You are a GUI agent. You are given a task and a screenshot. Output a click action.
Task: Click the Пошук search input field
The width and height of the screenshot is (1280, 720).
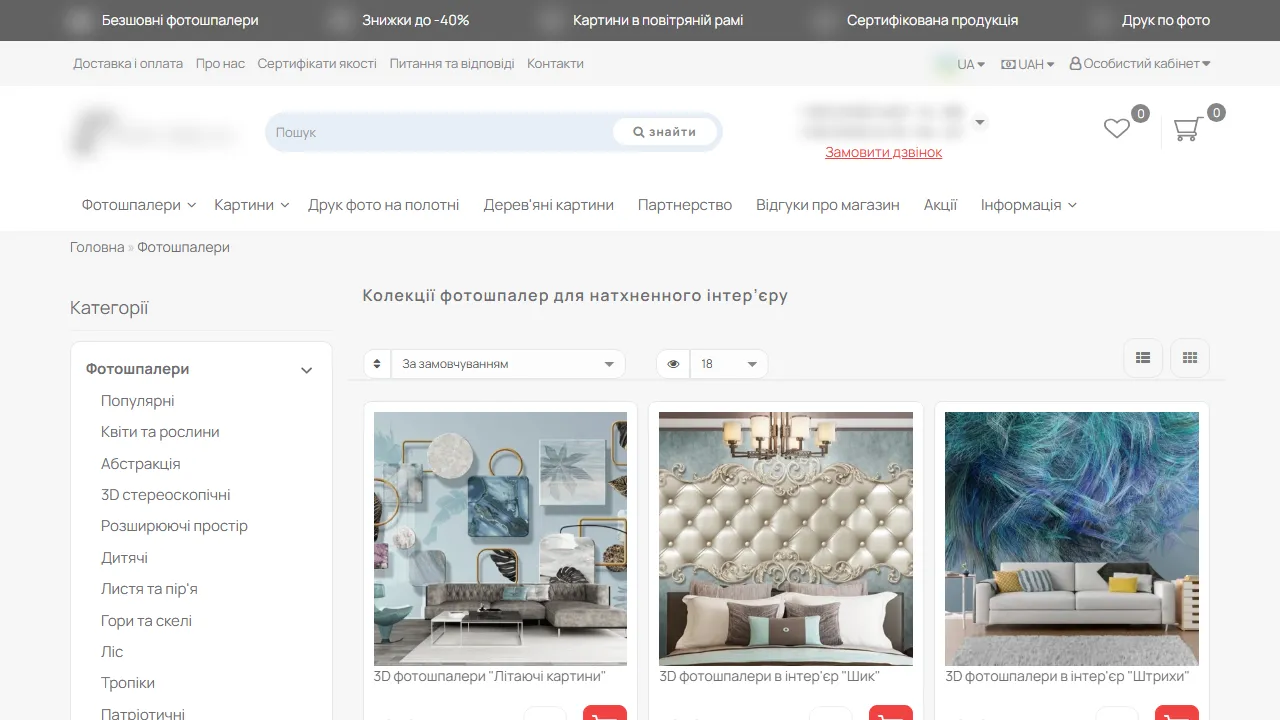click(x=440, y=132)
